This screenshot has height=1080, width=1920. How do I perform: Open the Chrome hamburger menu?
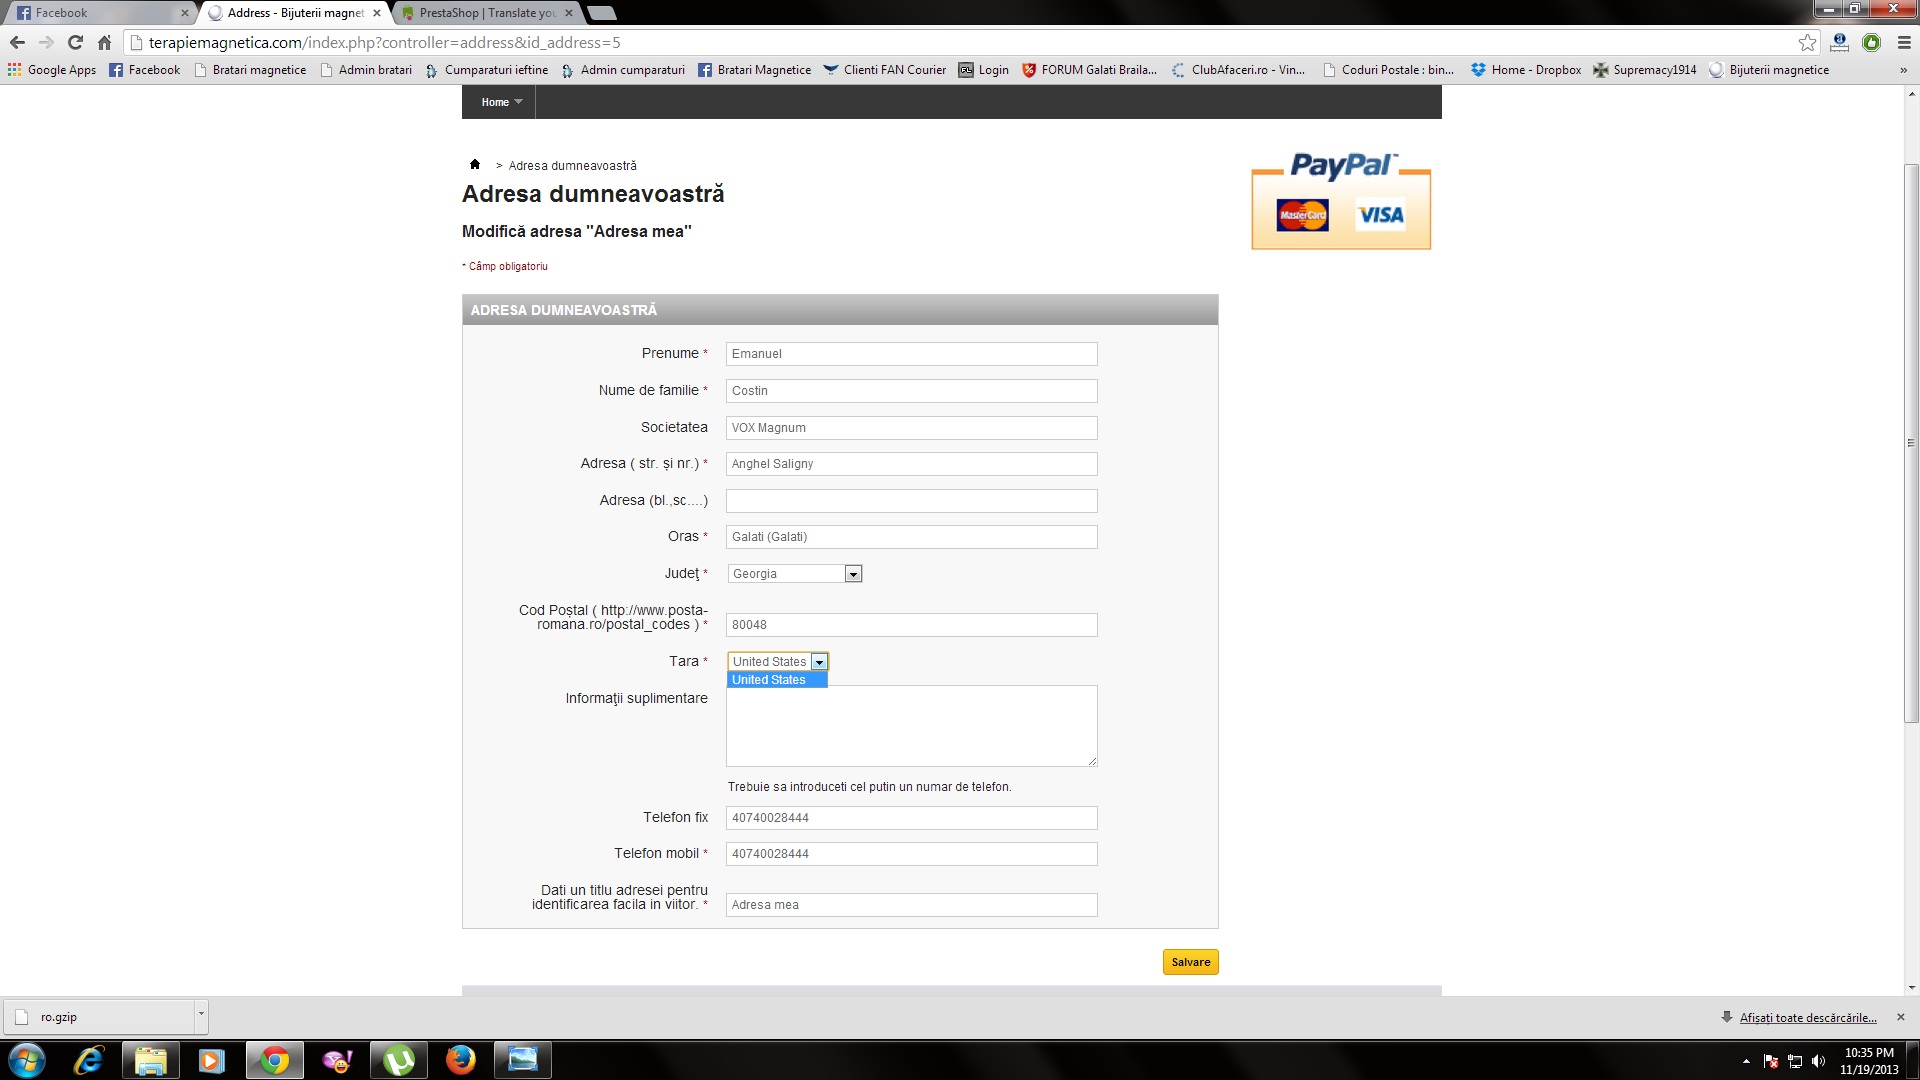tap(1904, 42)
